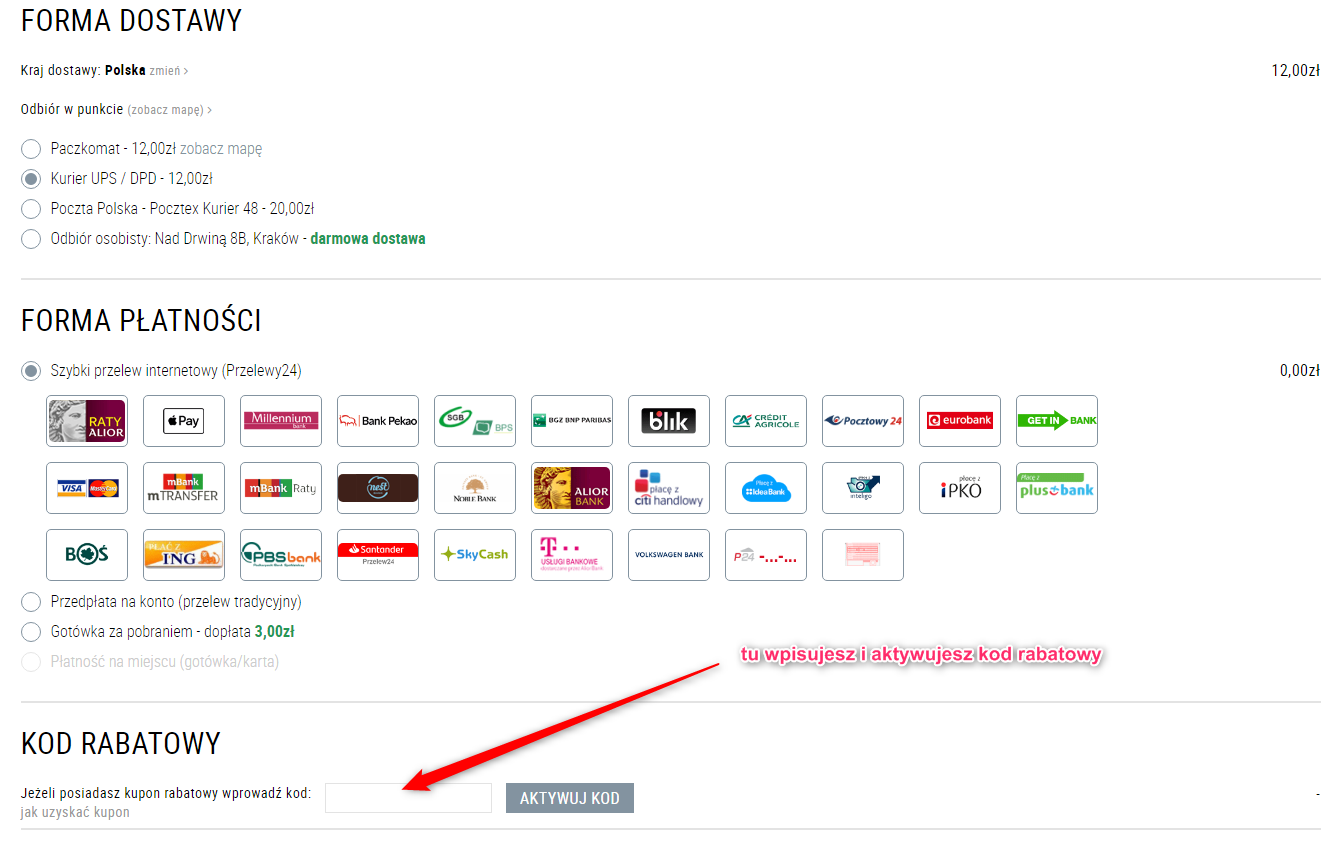Choose Santander Przelew24 tile
1325x844 pixels.
pyautogui.click(x=378, y=555)
